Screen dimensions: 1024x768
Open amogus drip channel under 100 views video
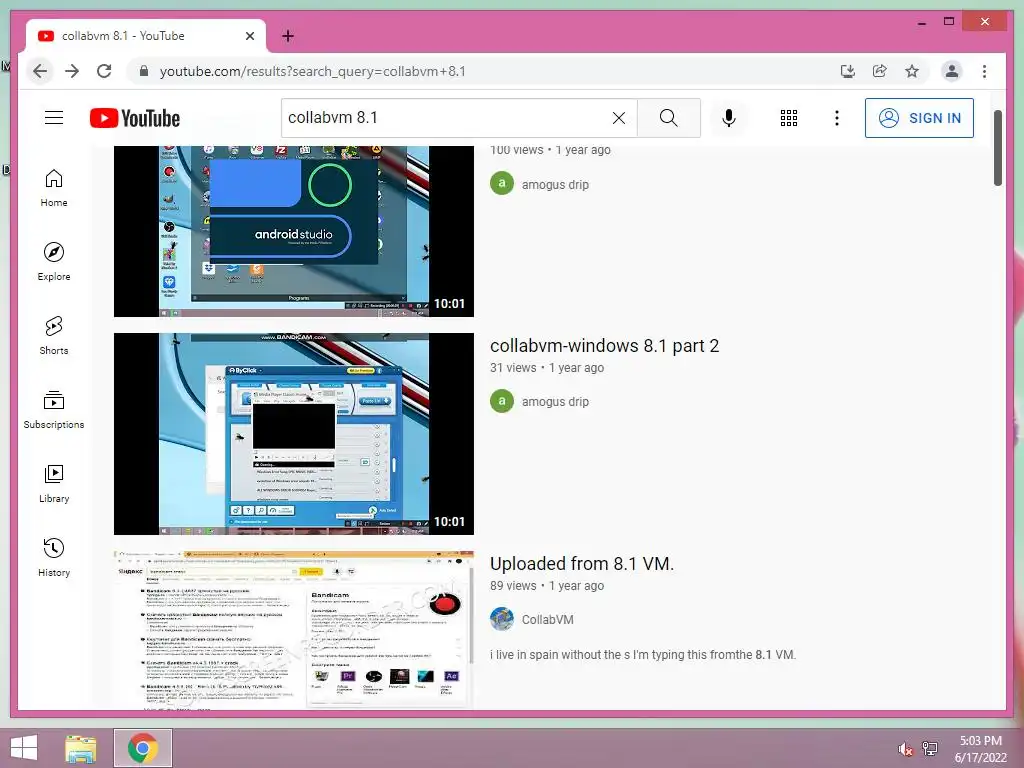coord(555,185)
